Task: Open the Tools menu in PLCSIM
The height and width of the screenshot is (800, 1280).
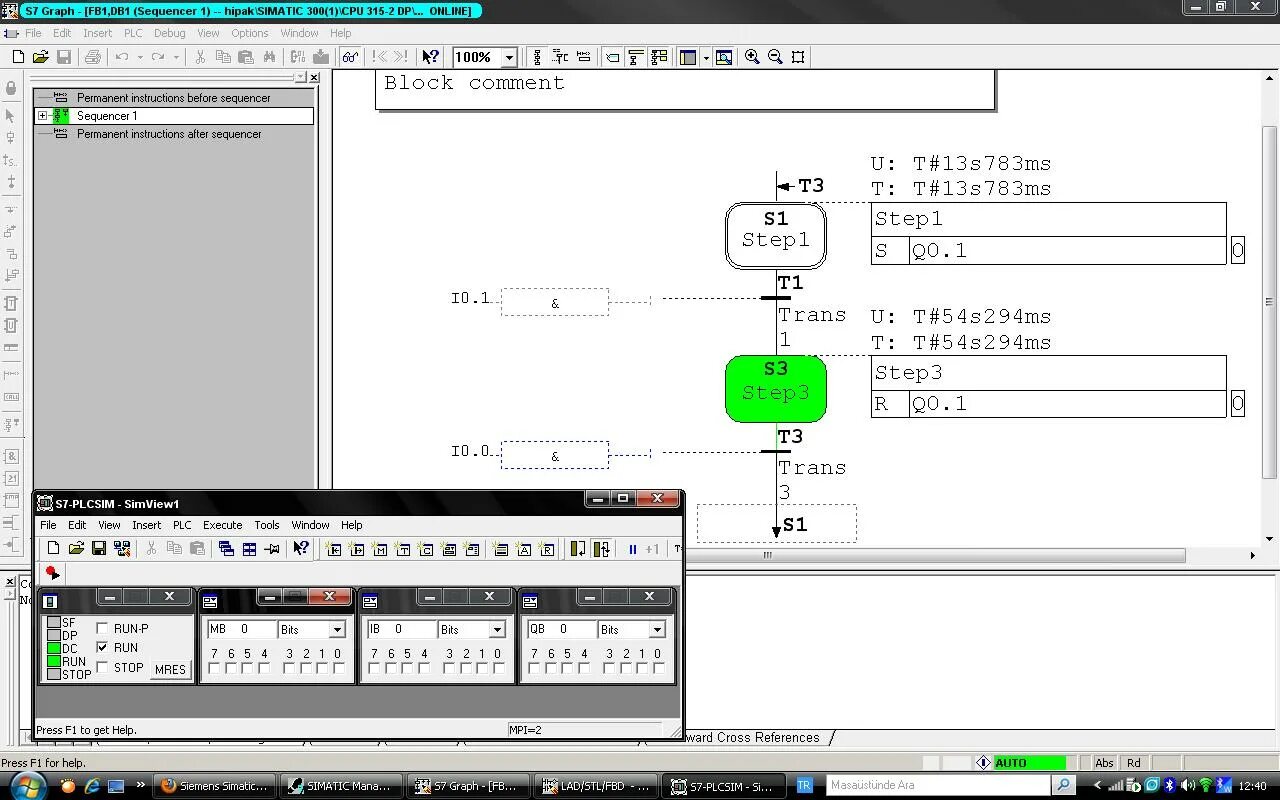Action: [266, 525]
